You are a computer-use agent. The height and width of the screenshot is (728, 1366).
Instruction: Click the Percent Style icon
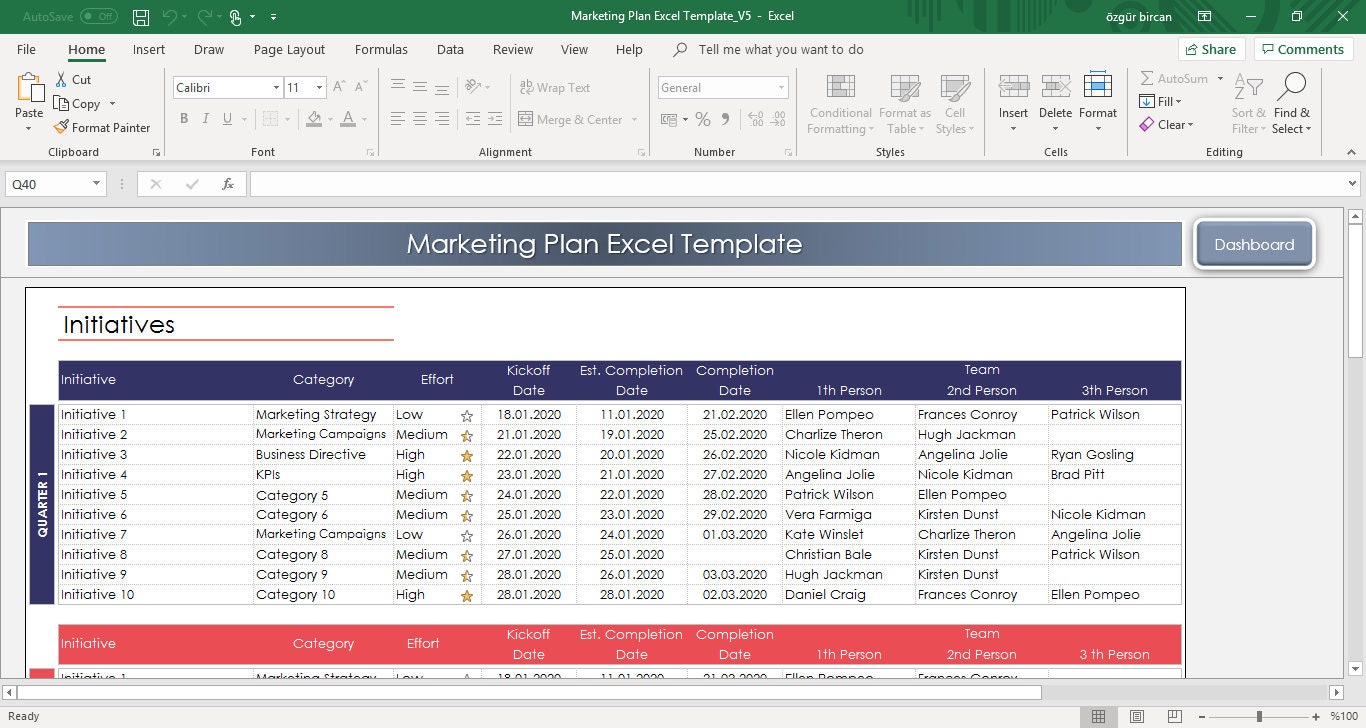coord(703,118)
